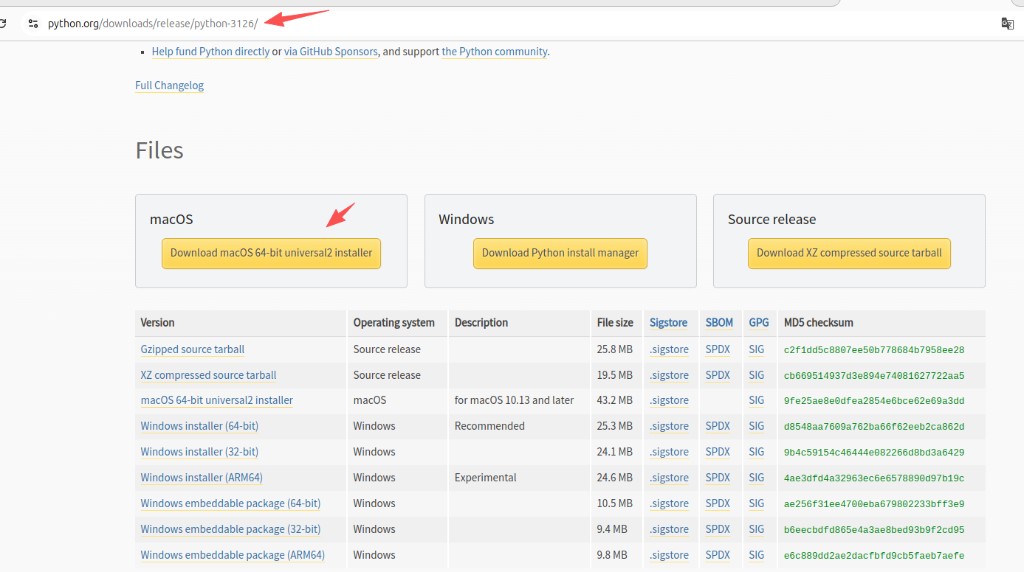Open via GitHub Sponsors link
1024x572 pixels.
click(x=330, y=52)
